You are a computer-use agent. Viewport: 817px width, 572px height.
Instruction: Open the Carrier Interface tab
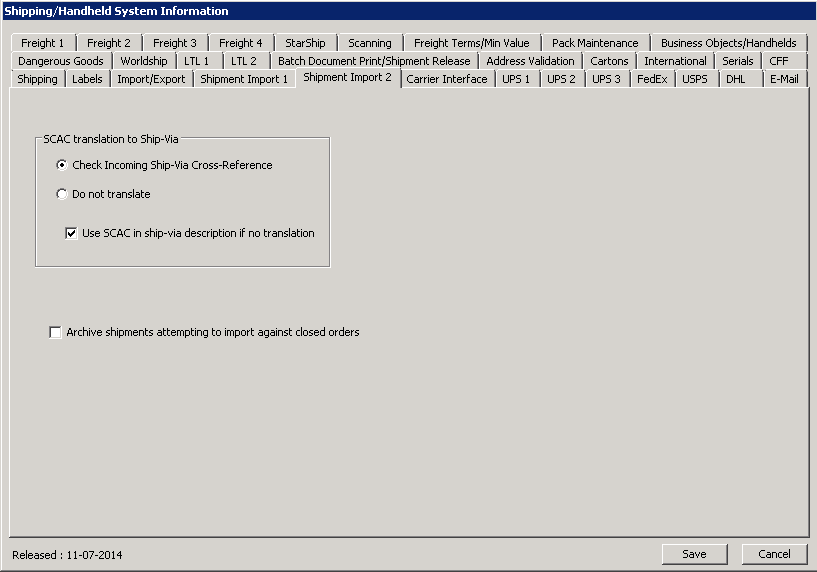[447, 79]
